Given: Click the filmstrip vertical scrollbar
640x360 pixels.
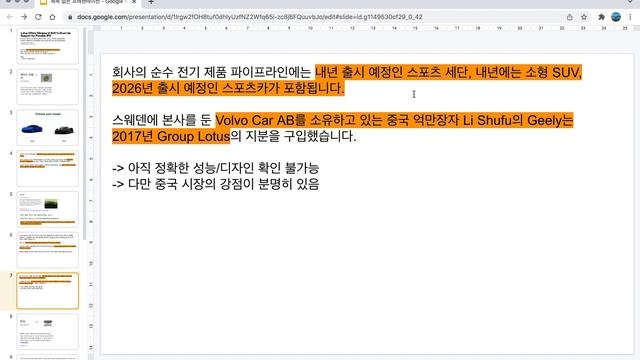Looking at the screenshot, I should point(84,133).
